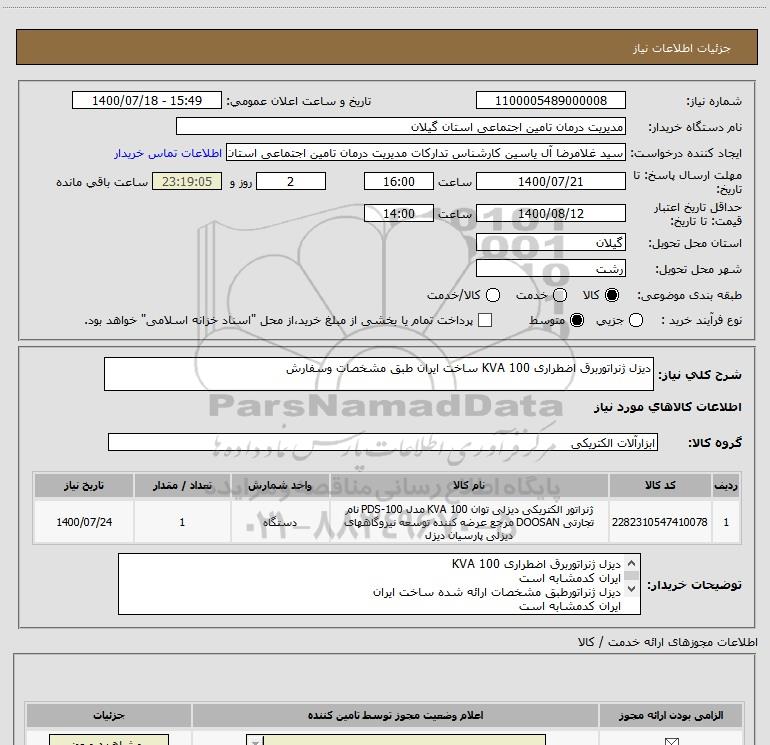The width and height of the screenshot is (770, 745).
Task: Click column header واحد شمارش
Action: 280,486
